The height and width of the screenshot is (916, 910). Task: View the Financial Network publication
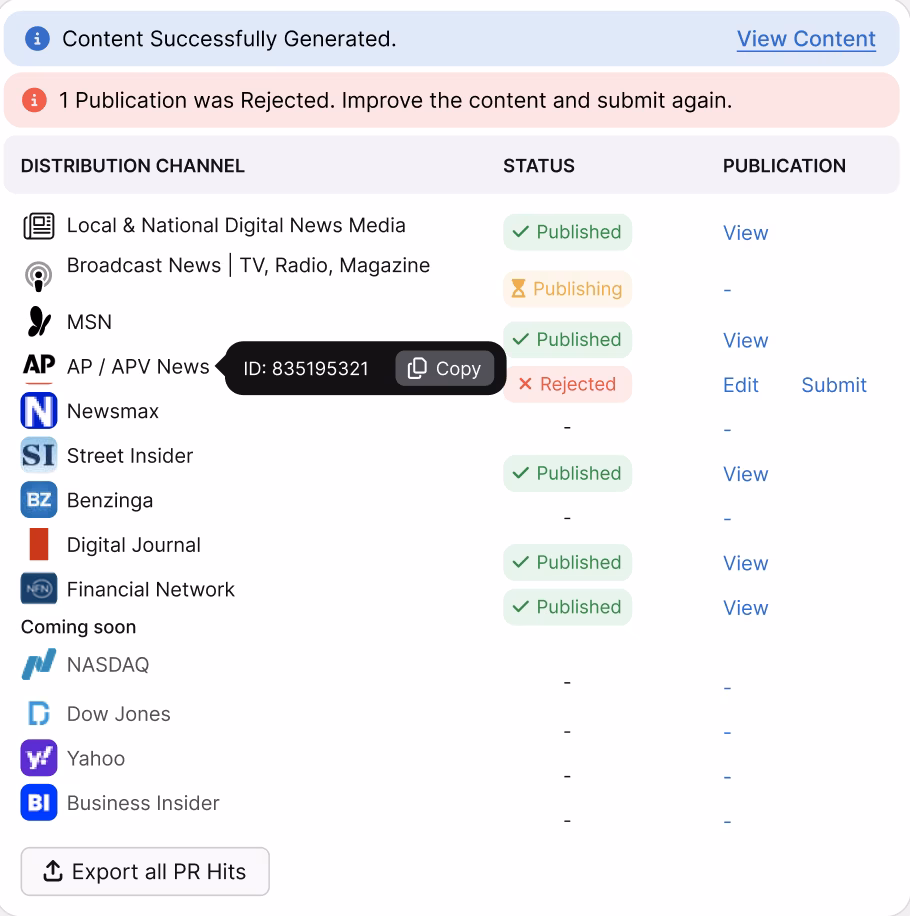coord(745,608)
